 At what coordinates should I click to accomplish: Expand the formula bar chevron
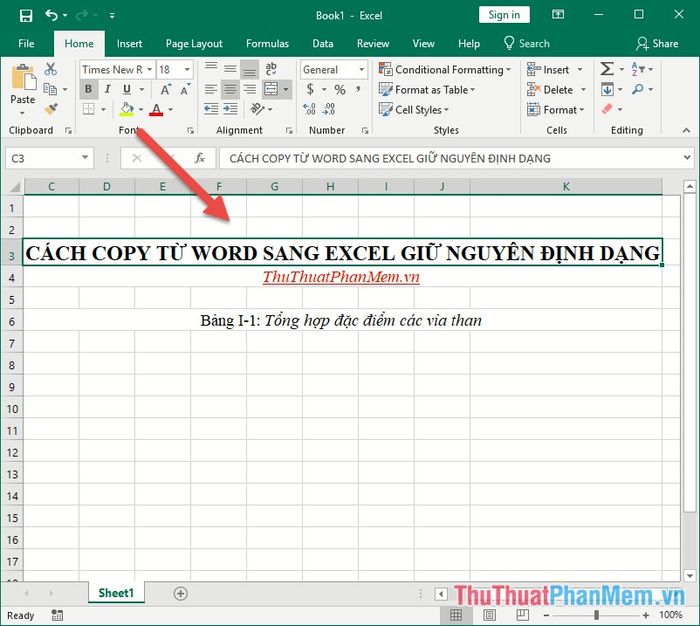pos(687,158)
